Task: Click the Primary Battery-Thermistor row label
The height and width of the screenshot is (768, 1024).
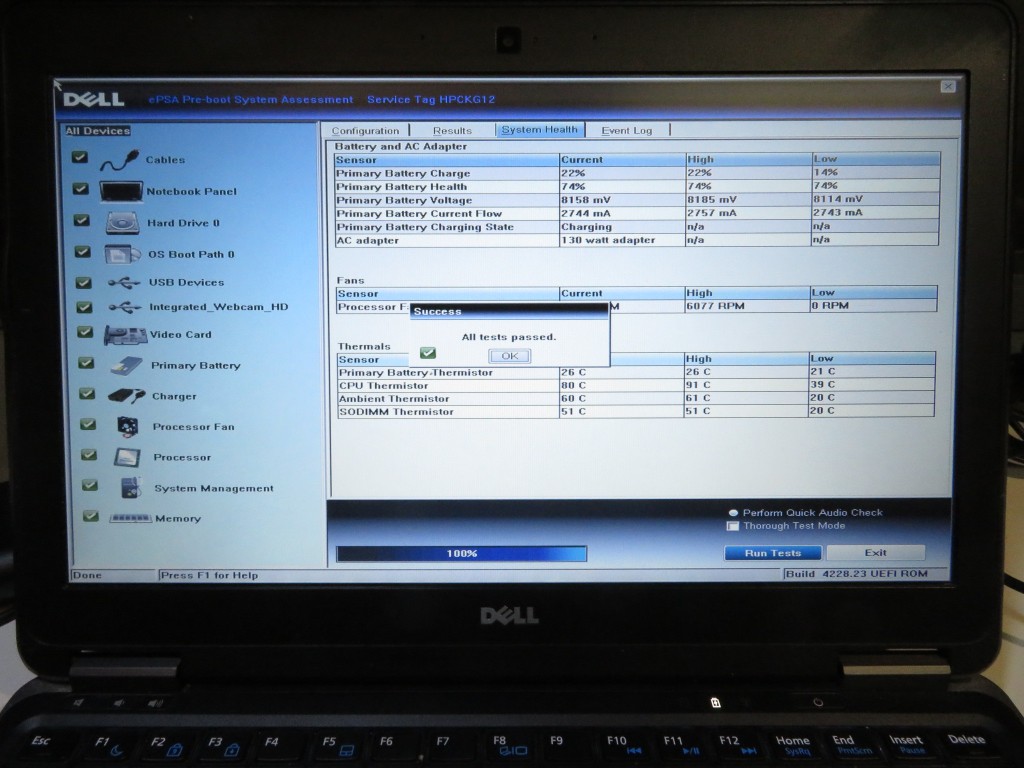Action: 415,373
